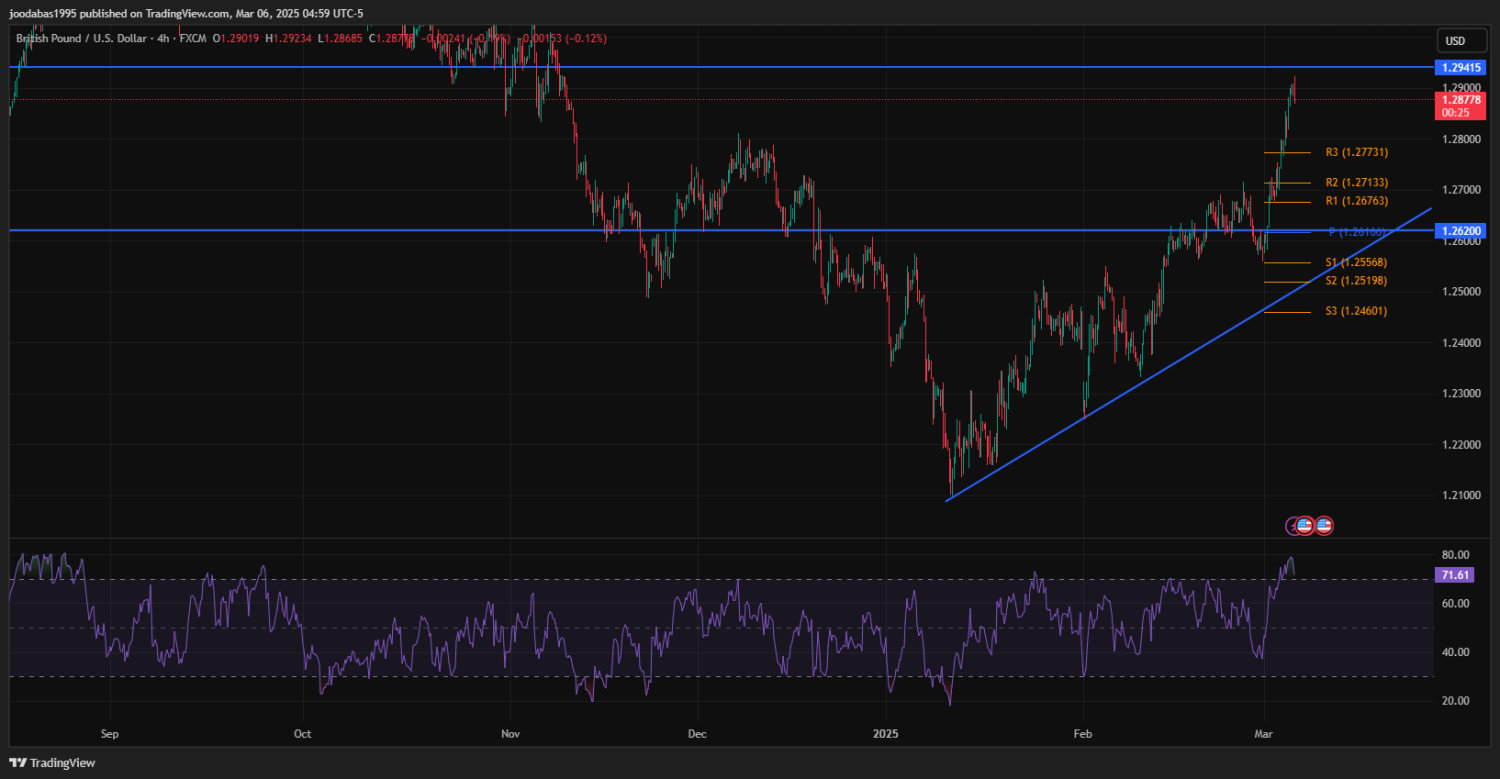Screen dimensions: 1500x779
Task: Select the R3 (1.27731) pivot label
Action: click(x=1356, y=153)
